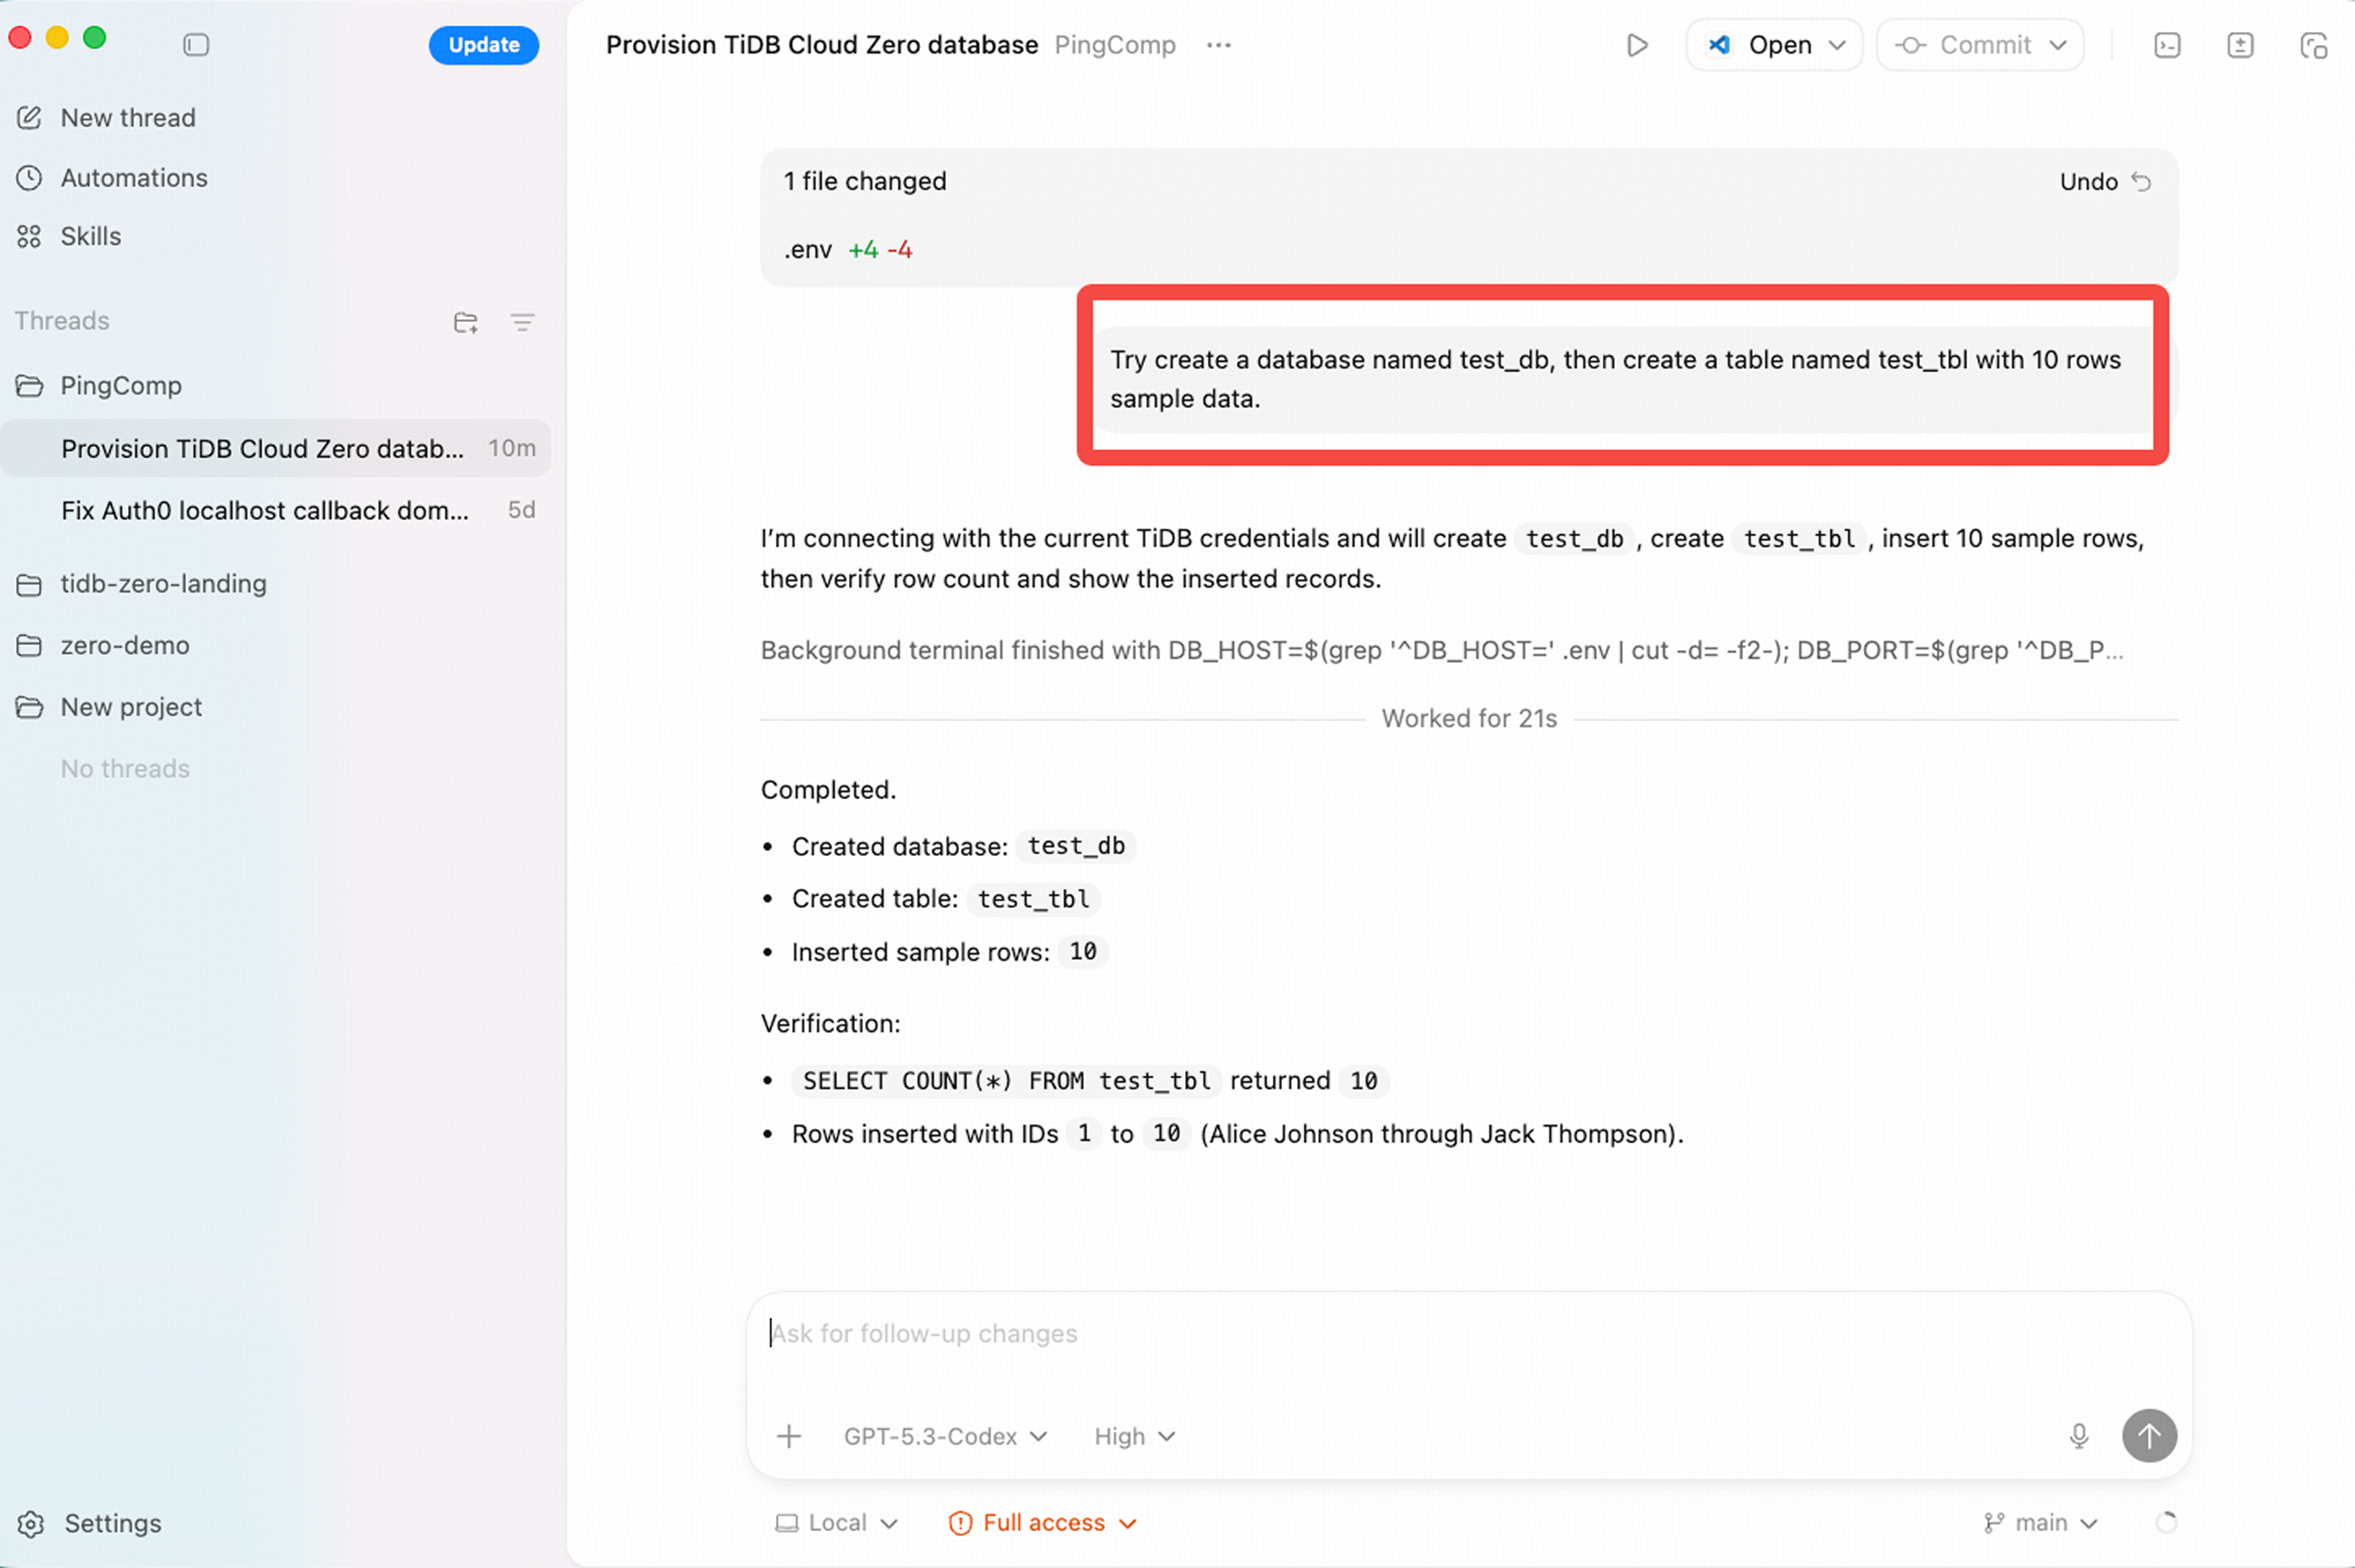2355x1568 pixels.
Task: Click the new-window icon at top right
Action: (2313, 45)
